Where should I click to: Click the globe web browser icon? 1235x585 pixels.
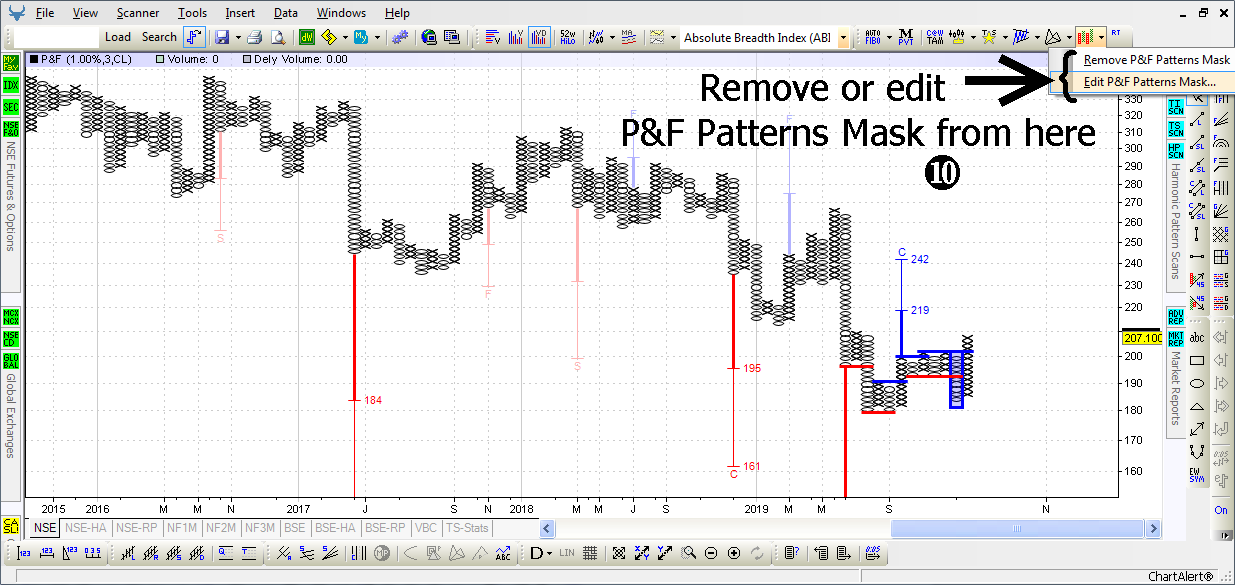pos(428,37)
